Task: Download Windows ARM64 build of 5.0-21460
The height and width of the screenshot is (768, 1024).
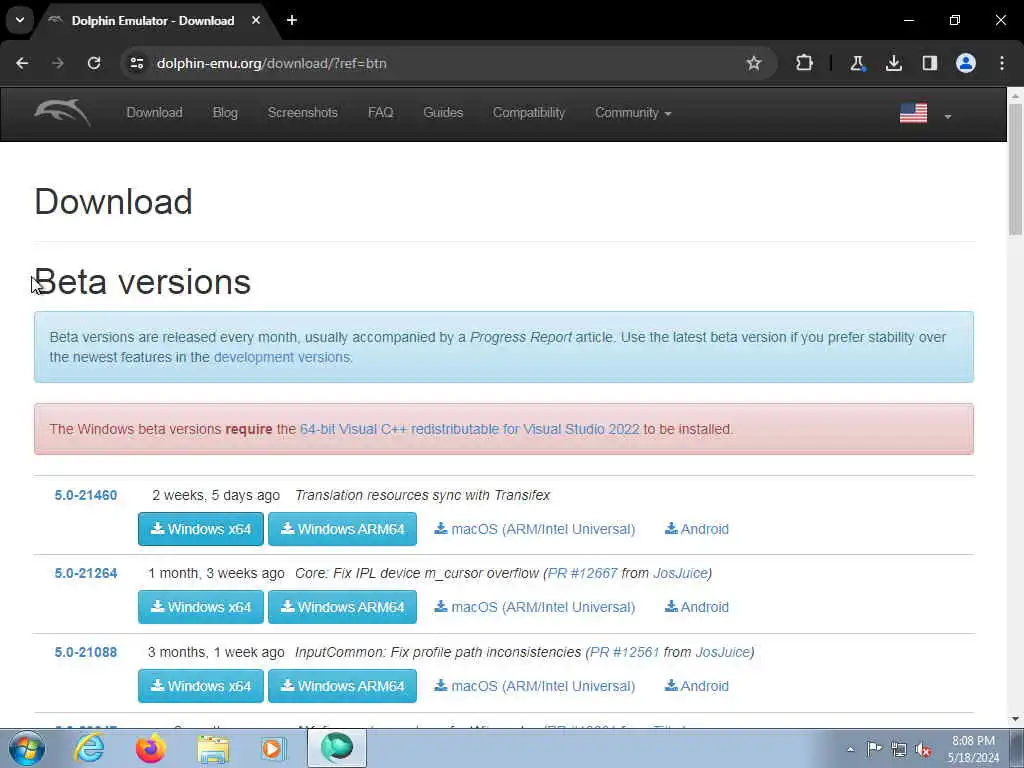Action: pos(342,529)
